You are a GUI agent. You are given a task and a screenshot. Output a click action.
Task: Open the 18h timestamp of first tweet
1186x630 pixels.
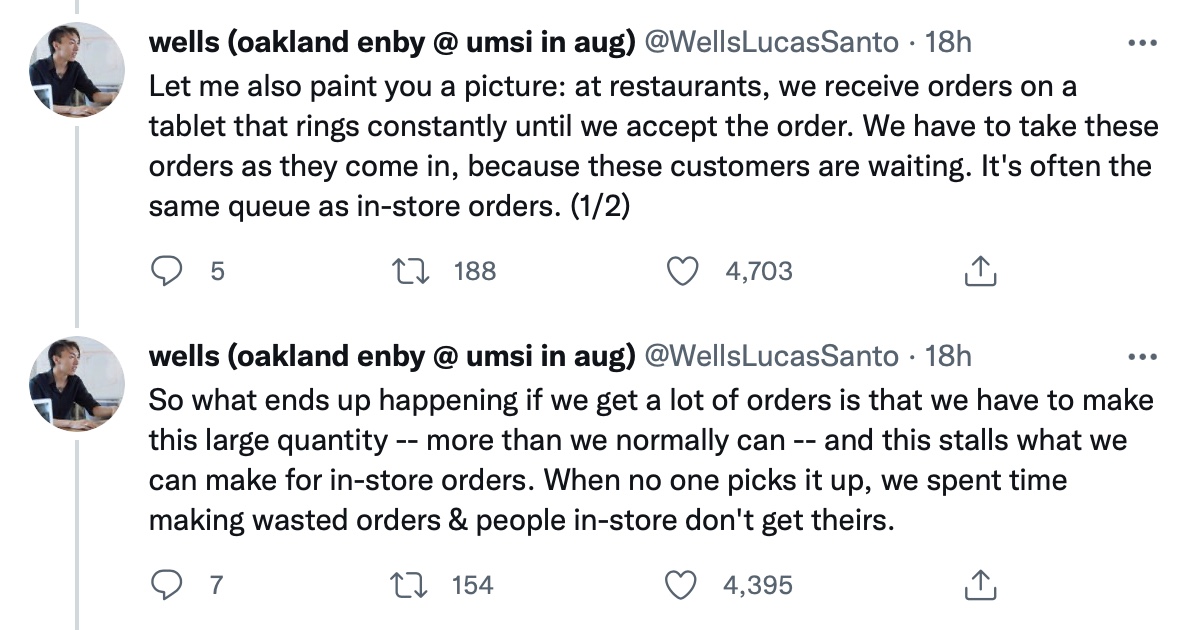coord(948,42)
